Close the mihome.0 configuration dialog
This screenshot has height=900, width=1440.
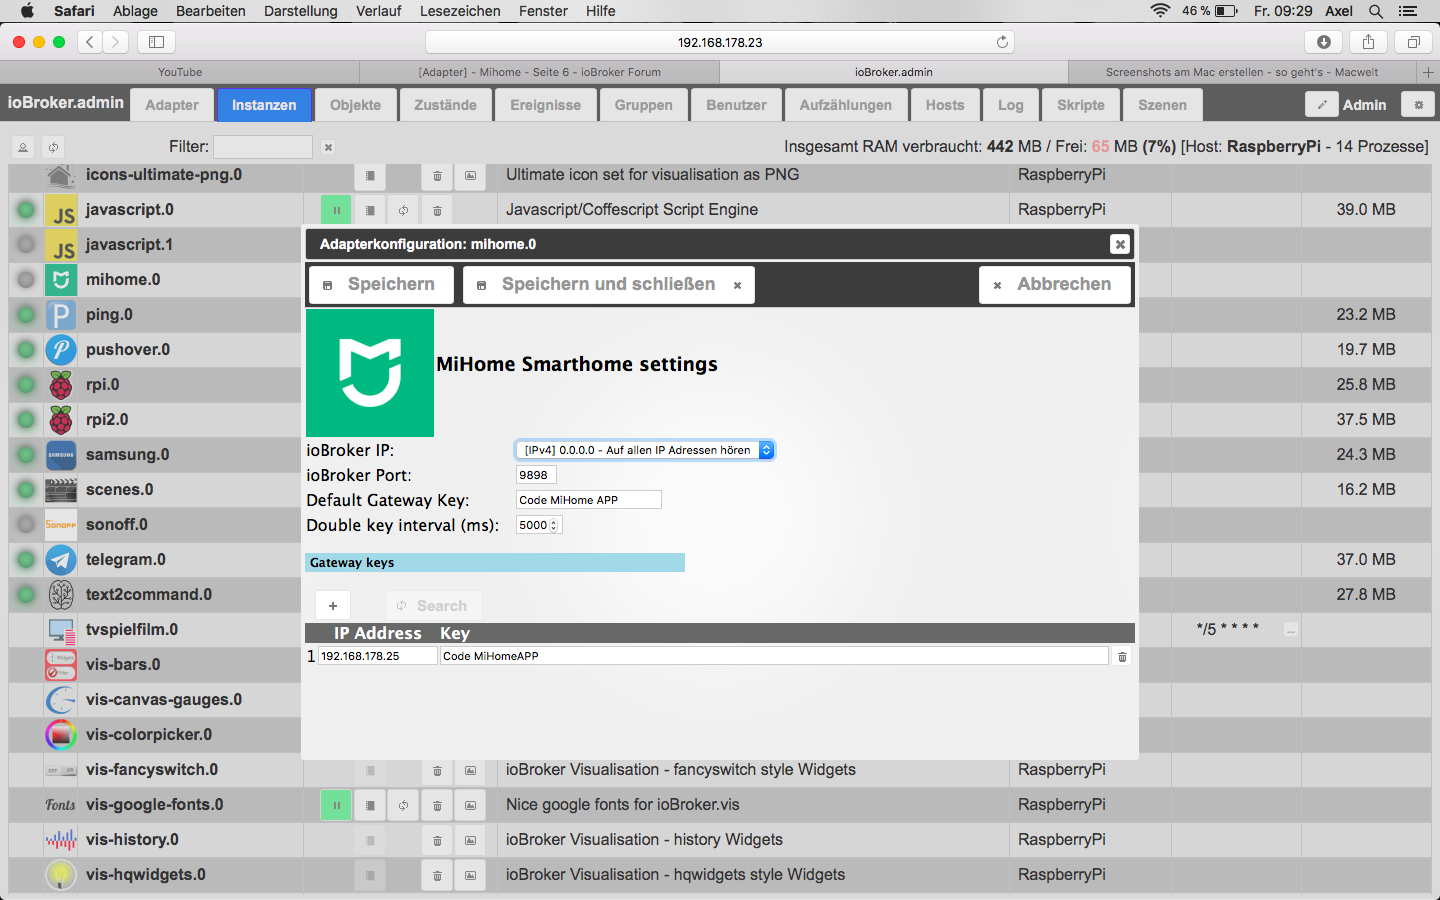click(x=1120, y=244)
